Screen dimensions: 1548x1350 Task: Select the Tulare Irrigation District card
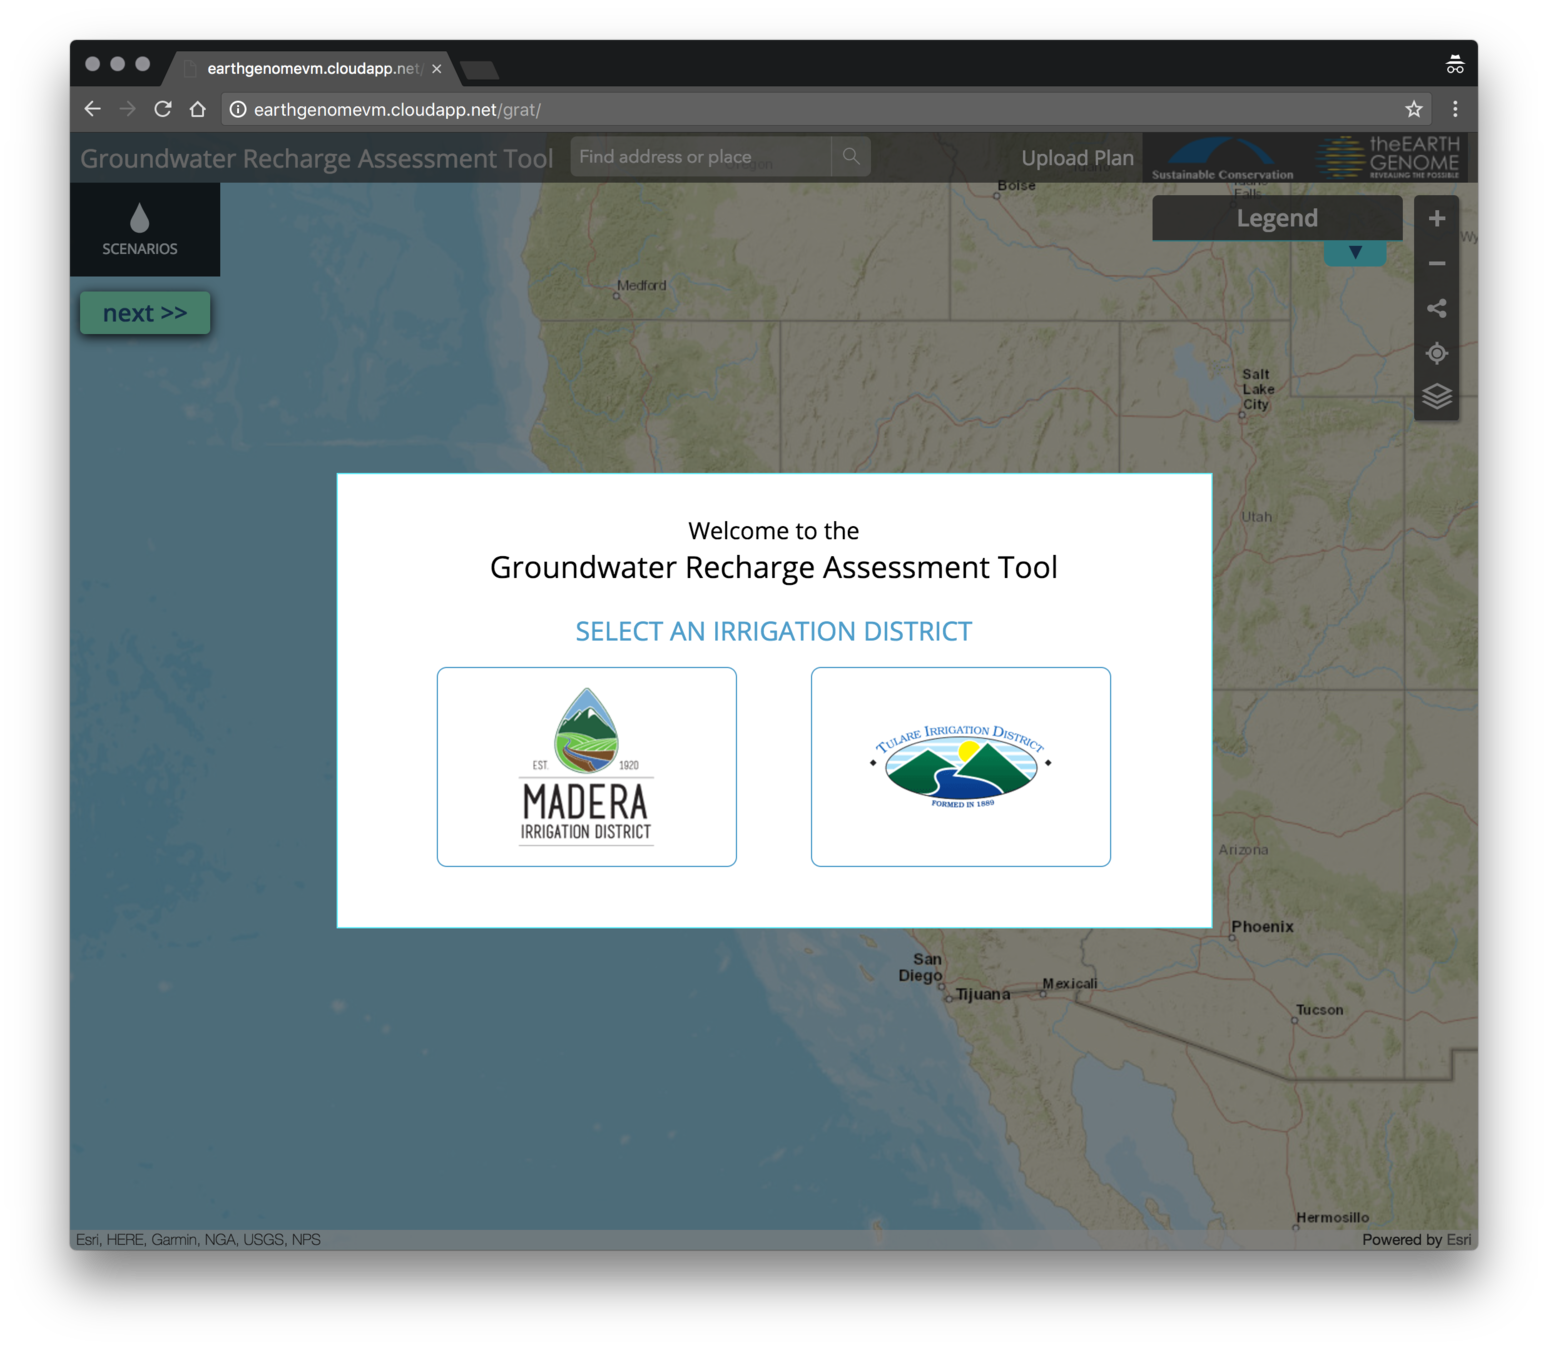pos(961,767)
